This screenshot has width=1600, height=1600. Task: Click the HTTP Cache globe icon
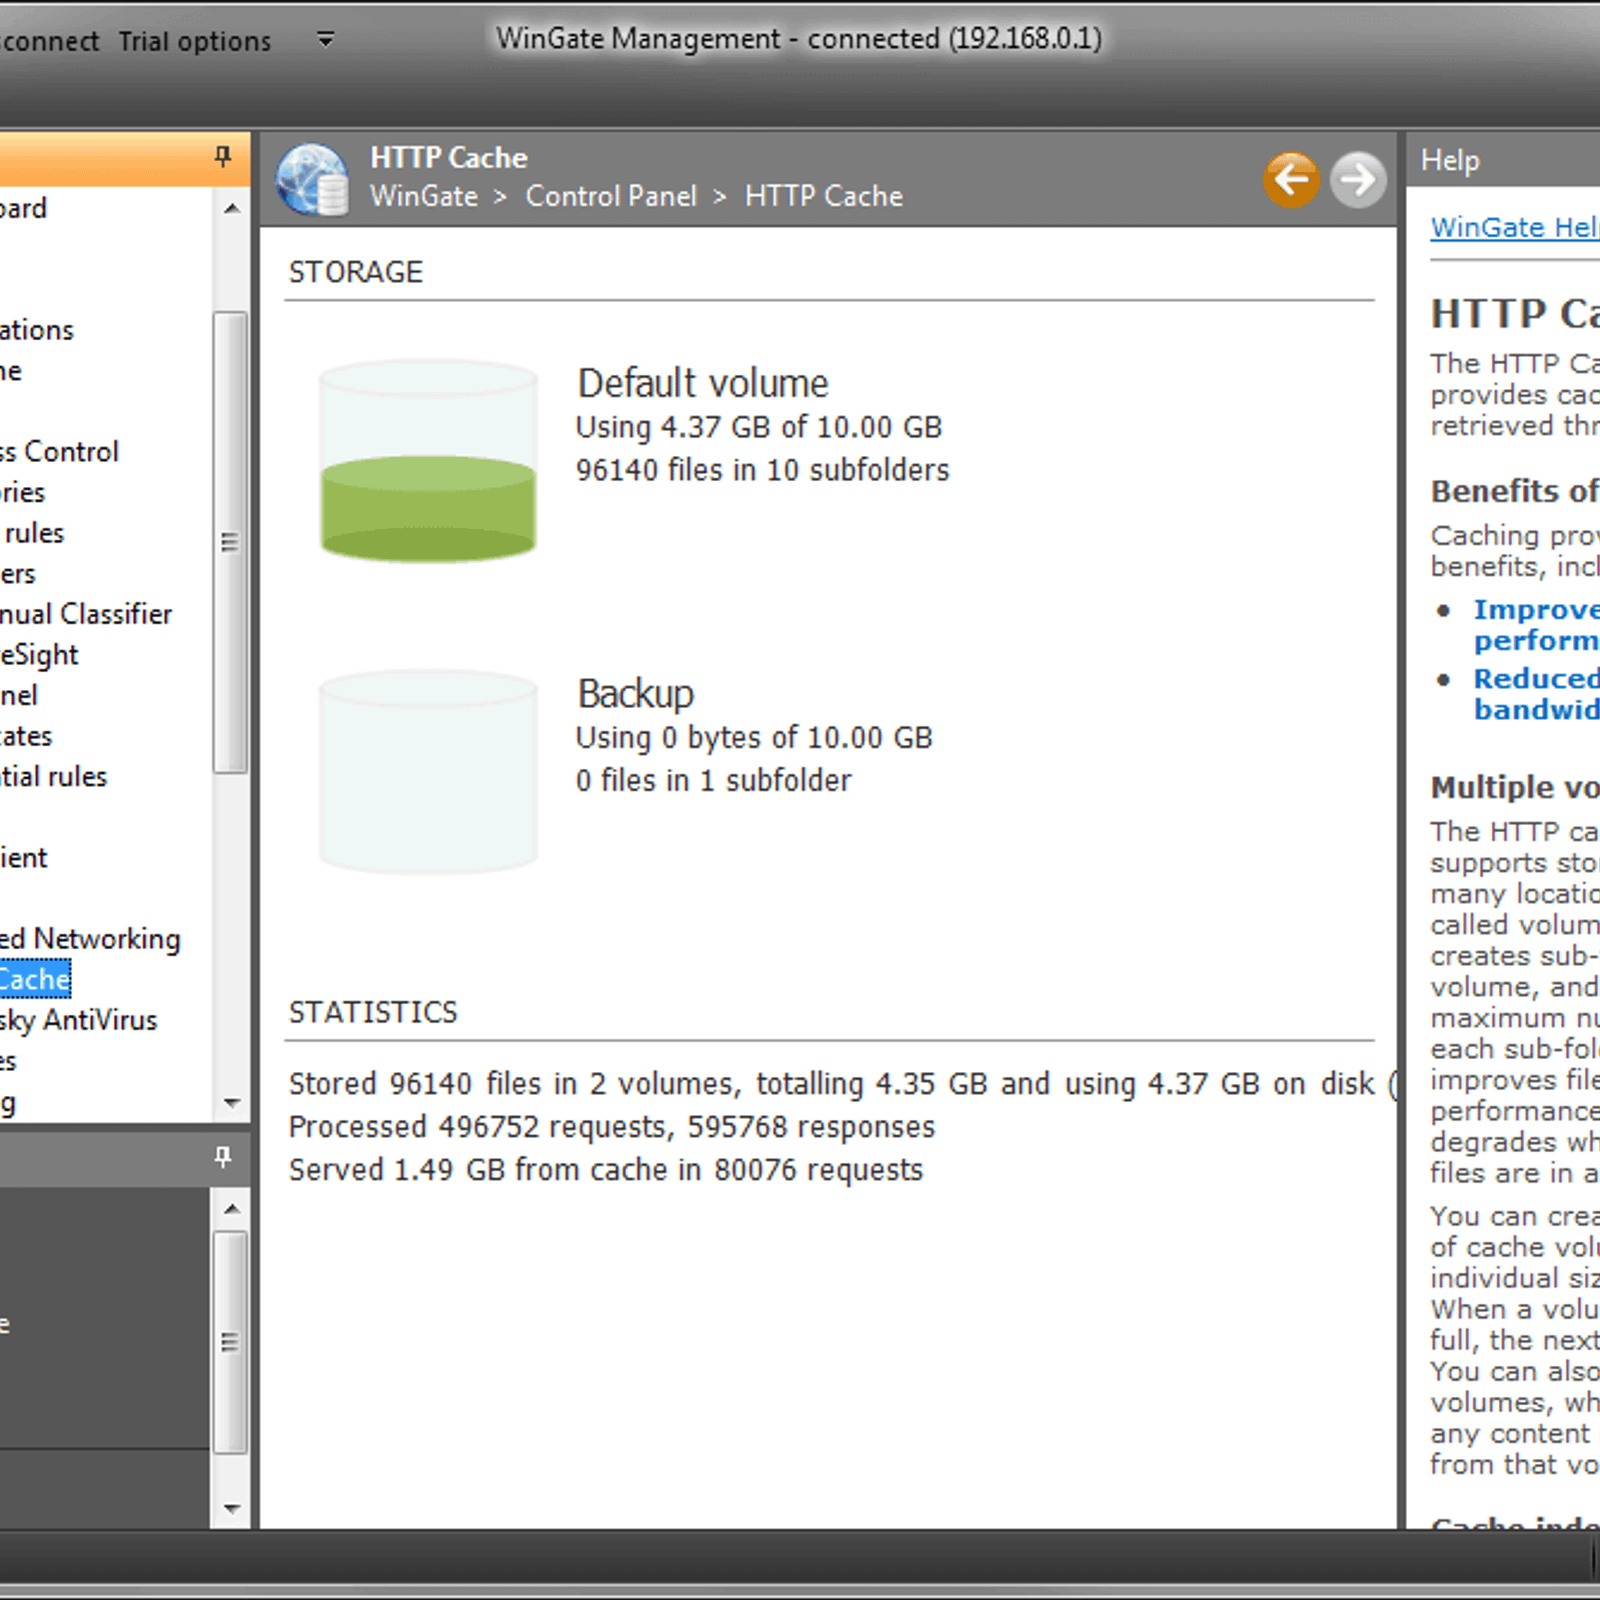click(x=313, y=180)
